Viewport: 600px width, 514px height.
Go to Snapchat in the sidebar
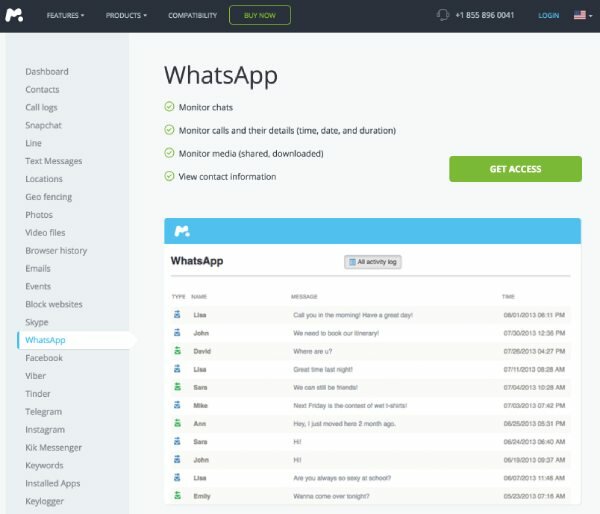(43, 126)
